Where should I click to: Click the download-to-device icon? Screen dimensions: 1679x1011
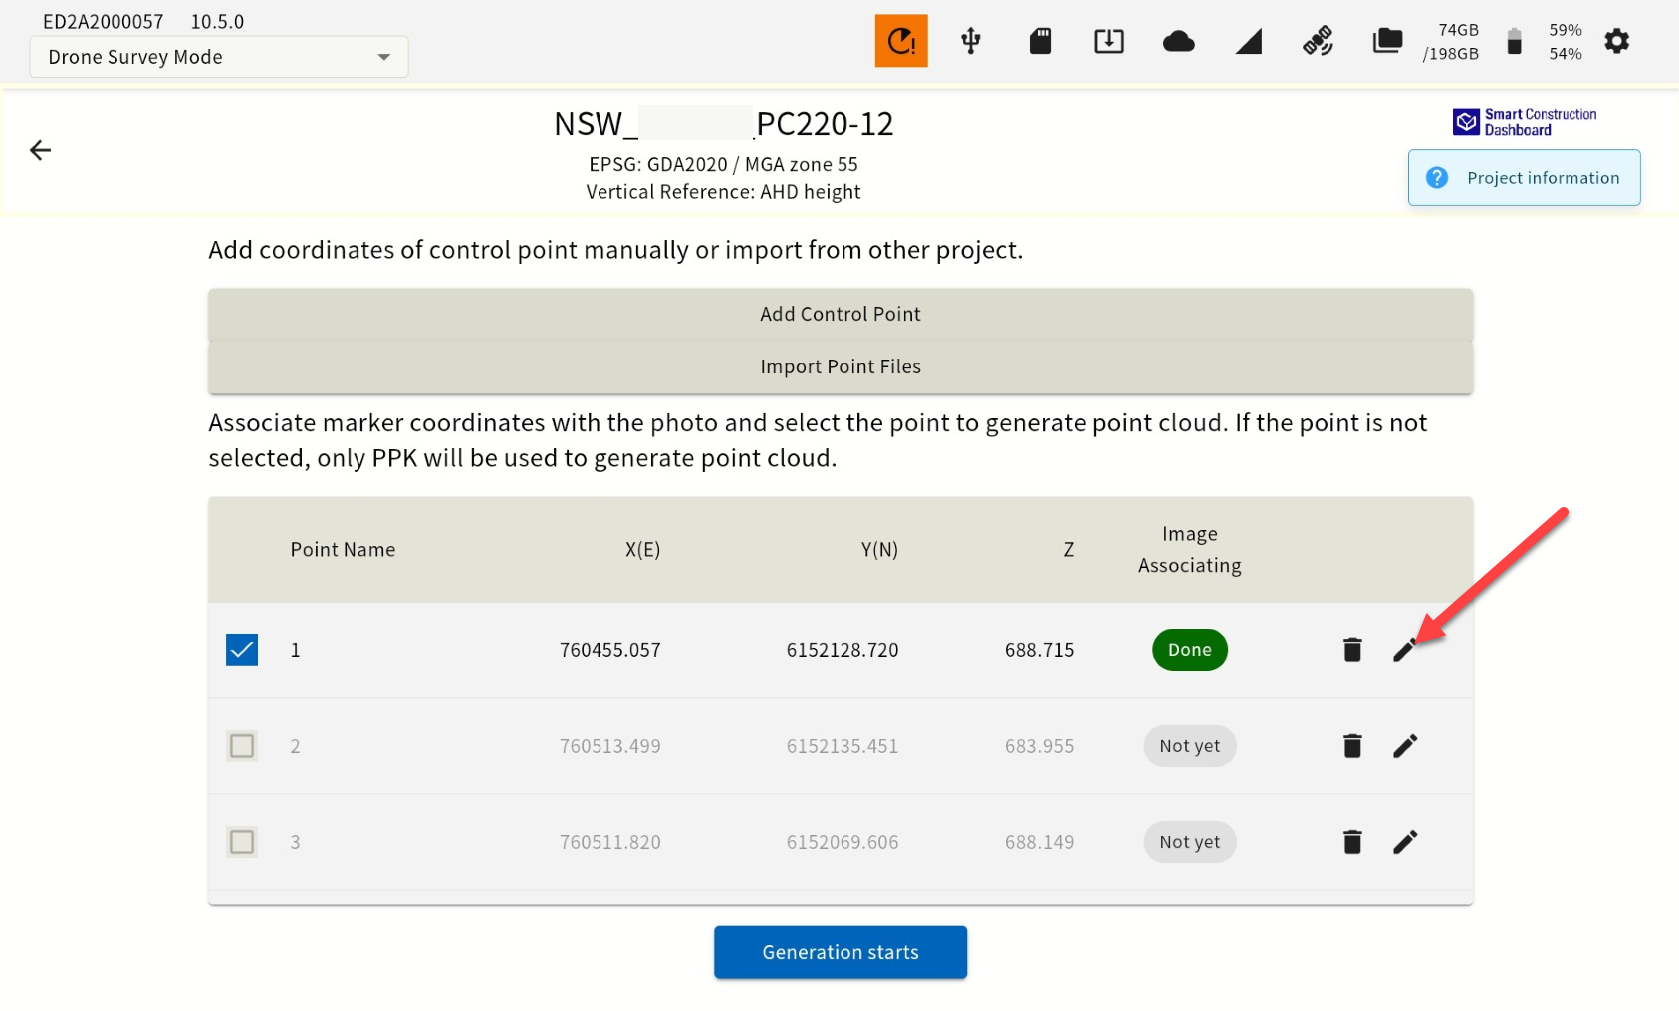click(x=1109, y=41)
